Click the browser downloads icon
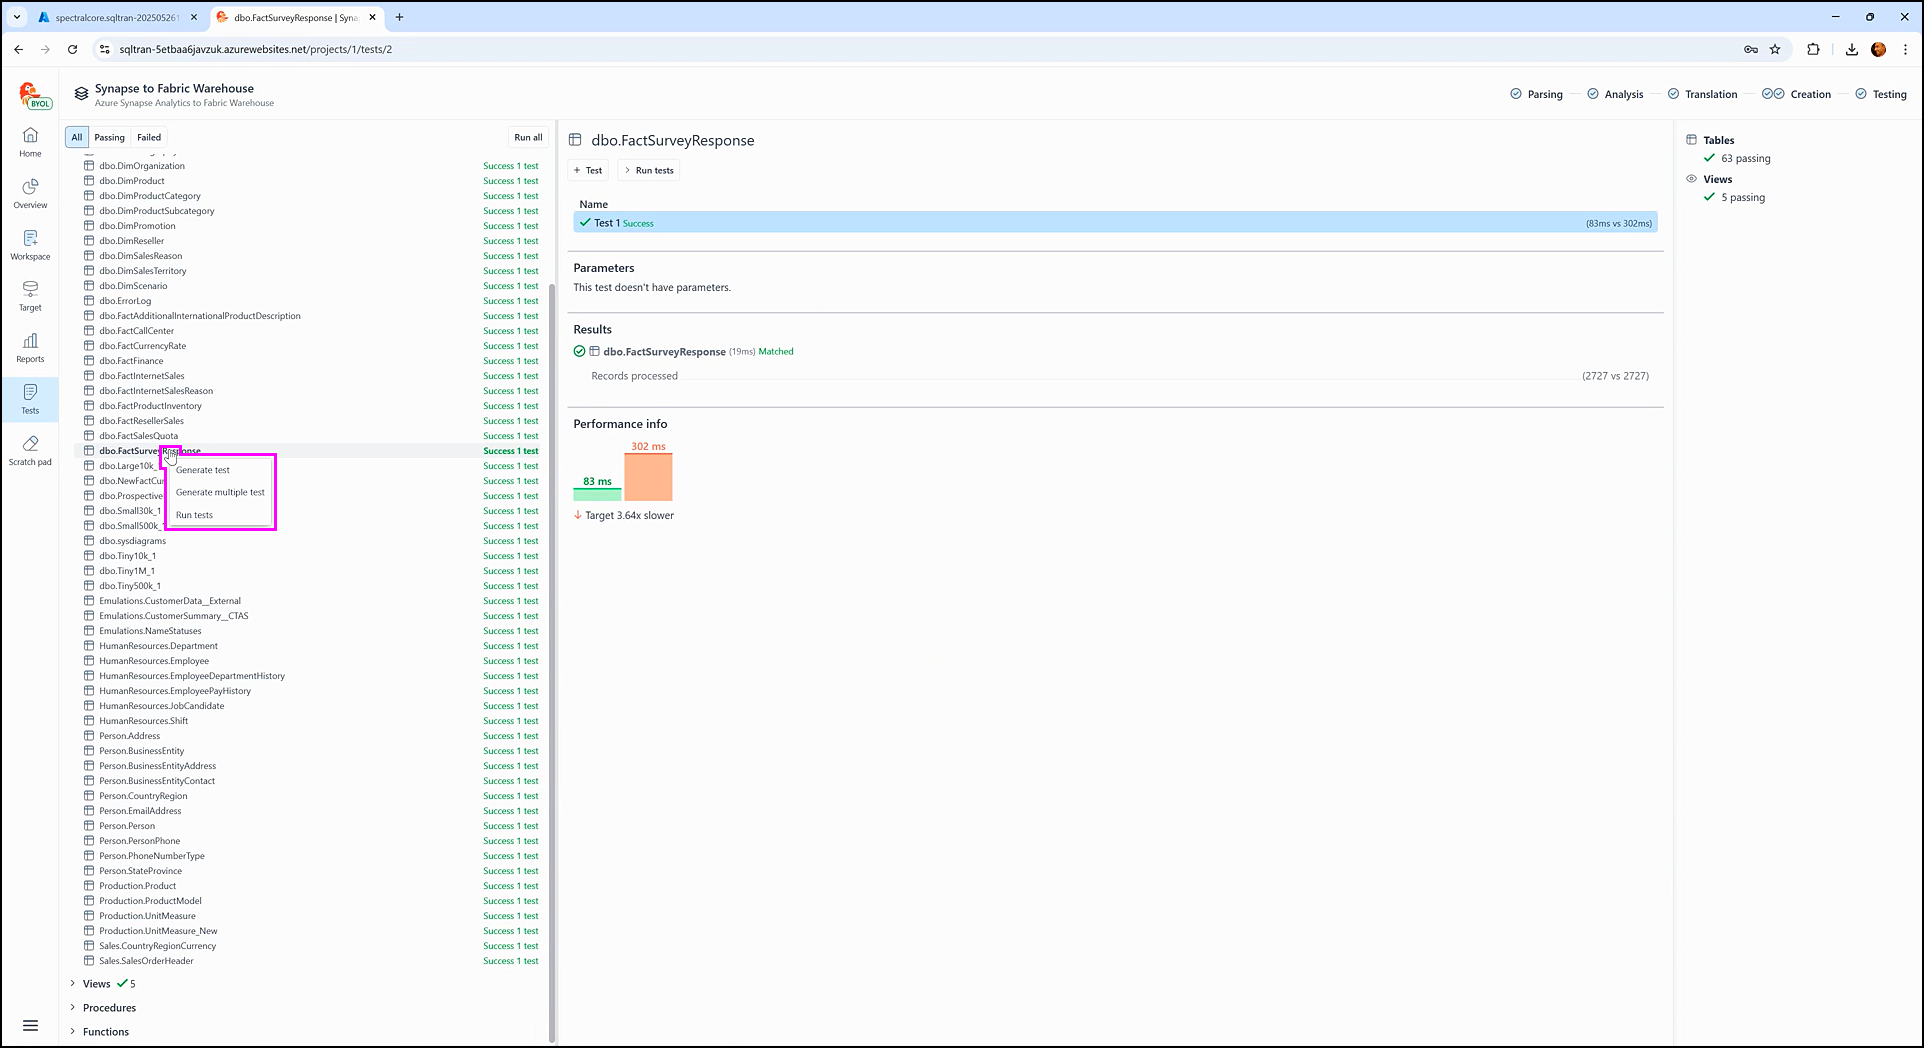Image resolution: width=1924 pixels, height=1048 pixels. pyautogui.click(x=1851, y=49)
